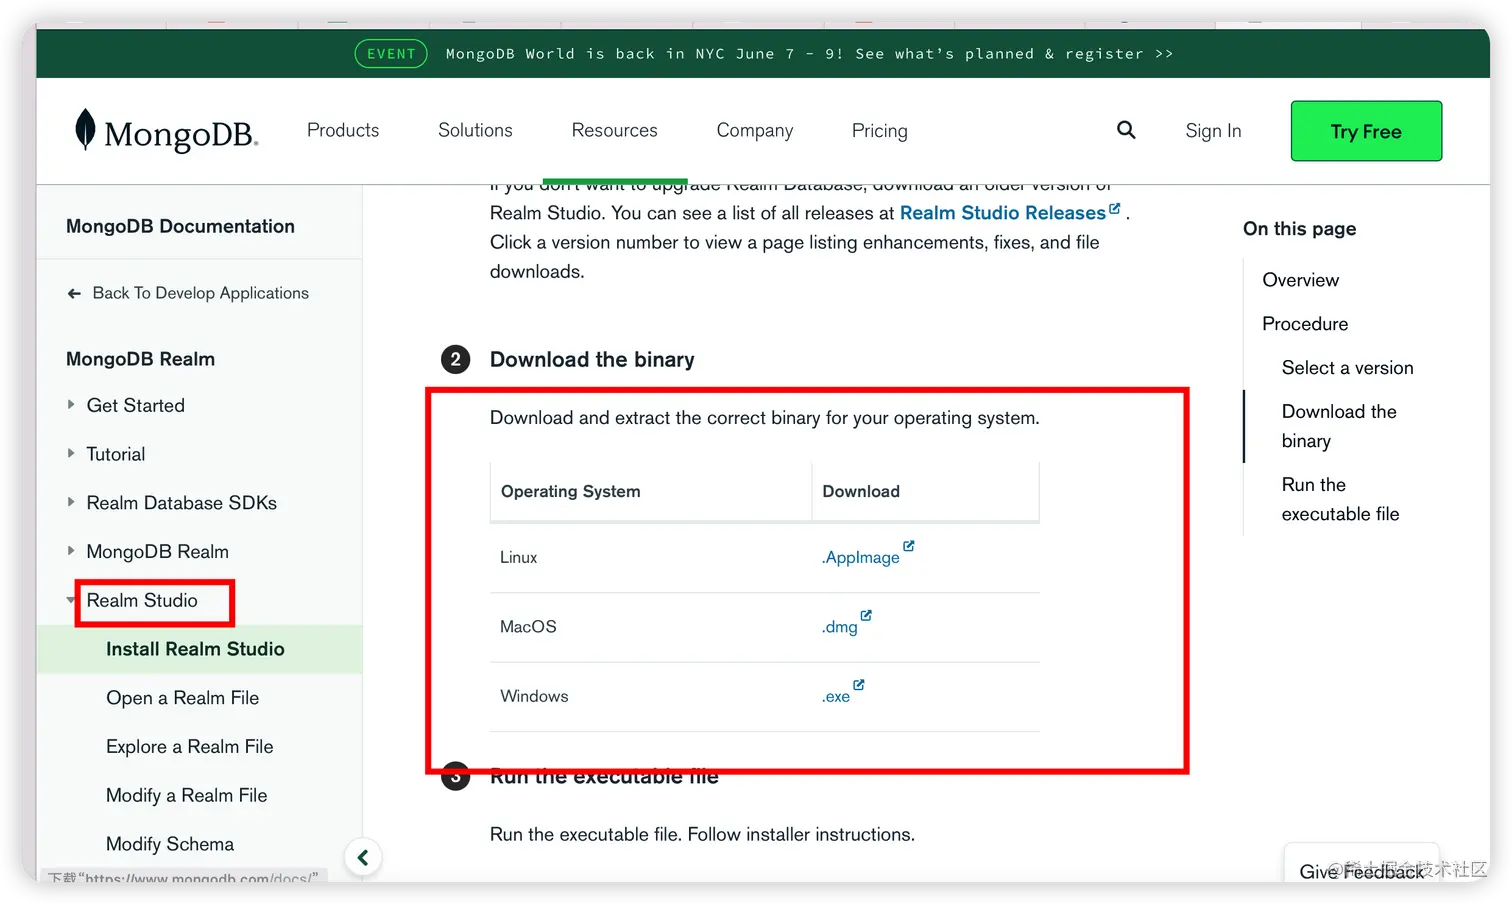Click the MongoDB World event banner text
Image resolution: width=1512 pixels, height=904 pixels.
(809, 54)
